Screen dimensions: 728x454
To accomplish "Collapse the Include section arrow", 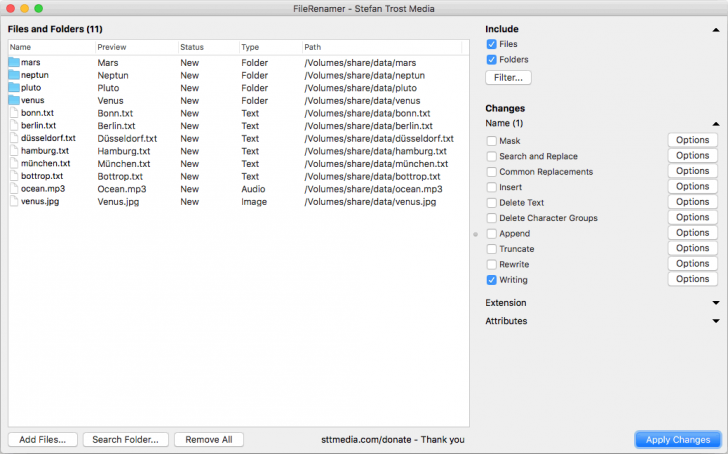I will (x=716, y=30).
